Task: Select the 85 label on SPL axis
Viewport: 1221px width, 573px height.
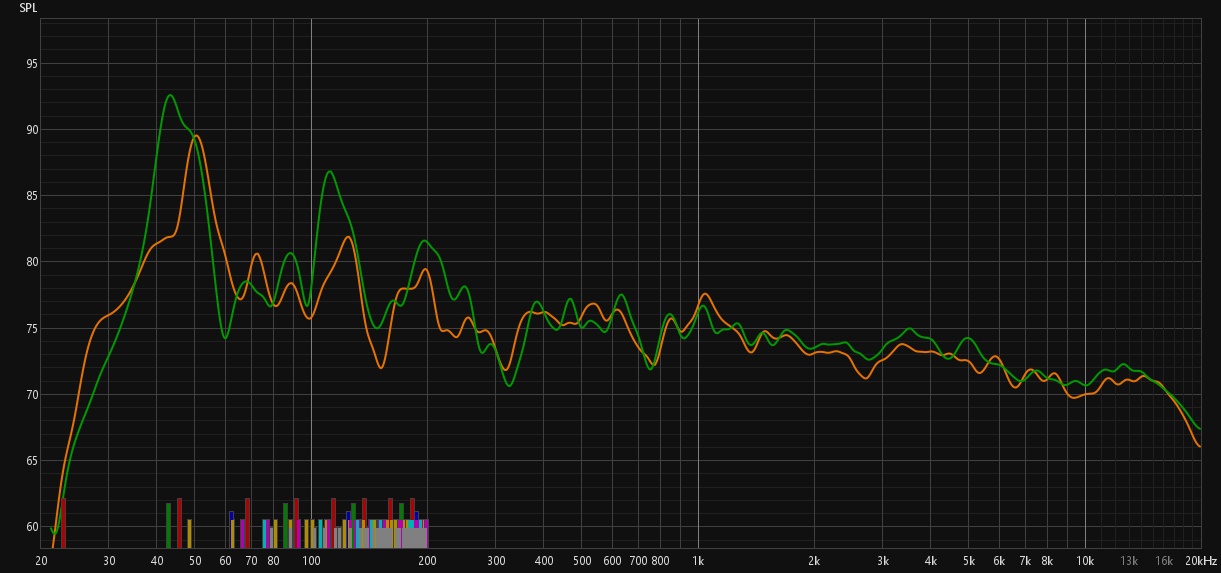Action: point(31,196)
